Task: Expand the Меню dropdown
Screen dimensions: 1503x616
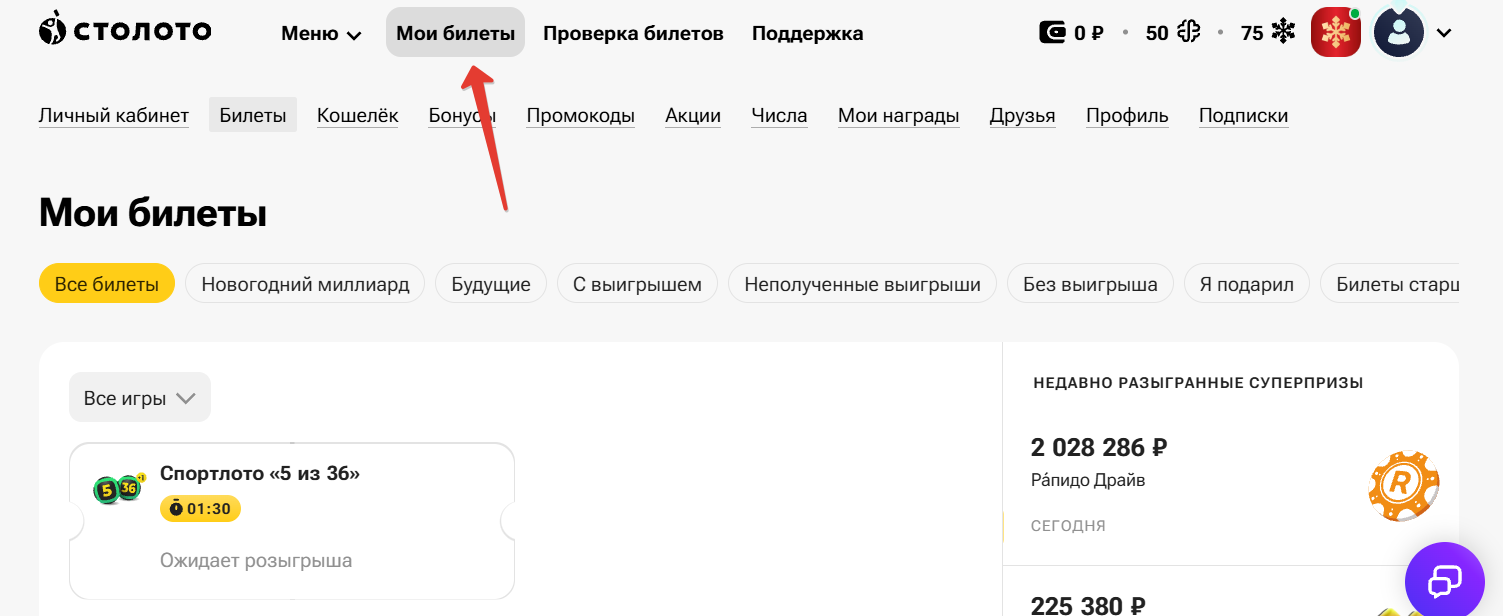Action: (x=320, y=32)
